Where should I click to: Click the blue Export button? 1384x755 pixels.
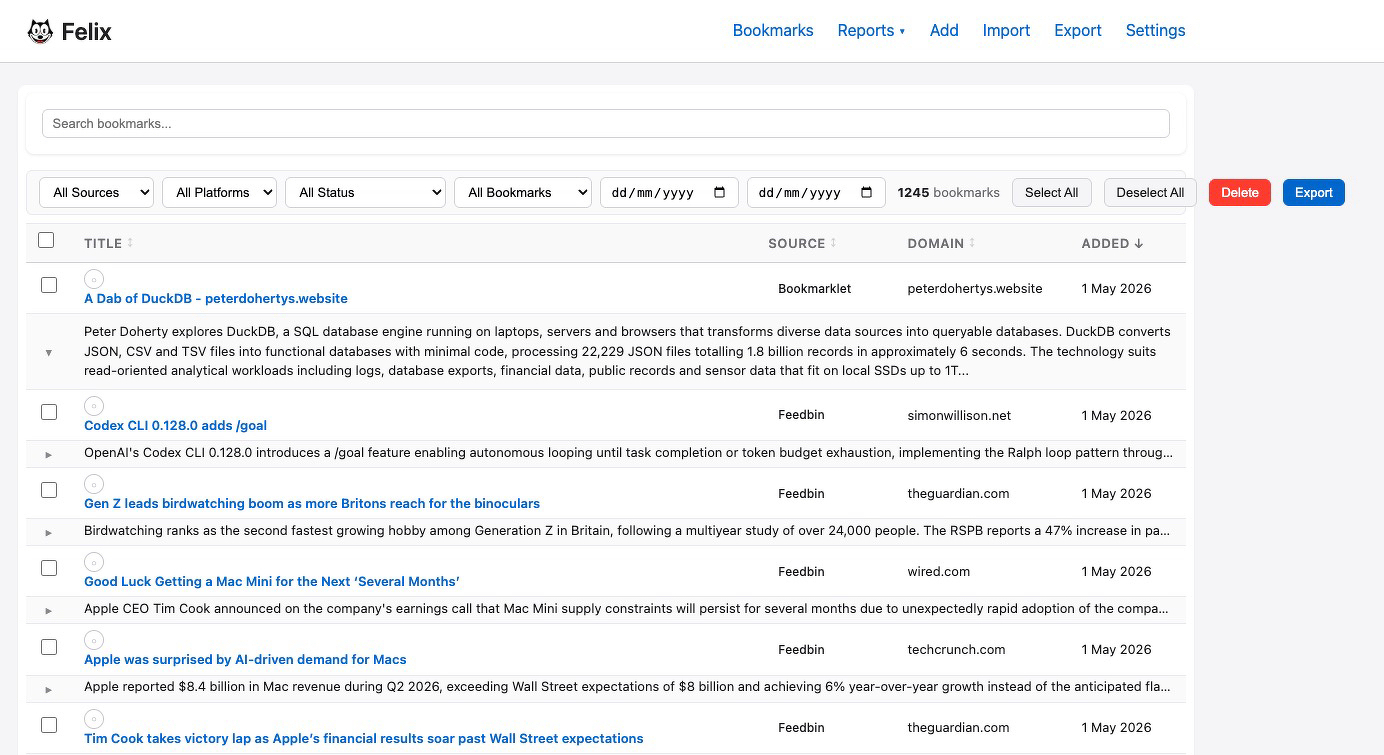pos(1314,192)
